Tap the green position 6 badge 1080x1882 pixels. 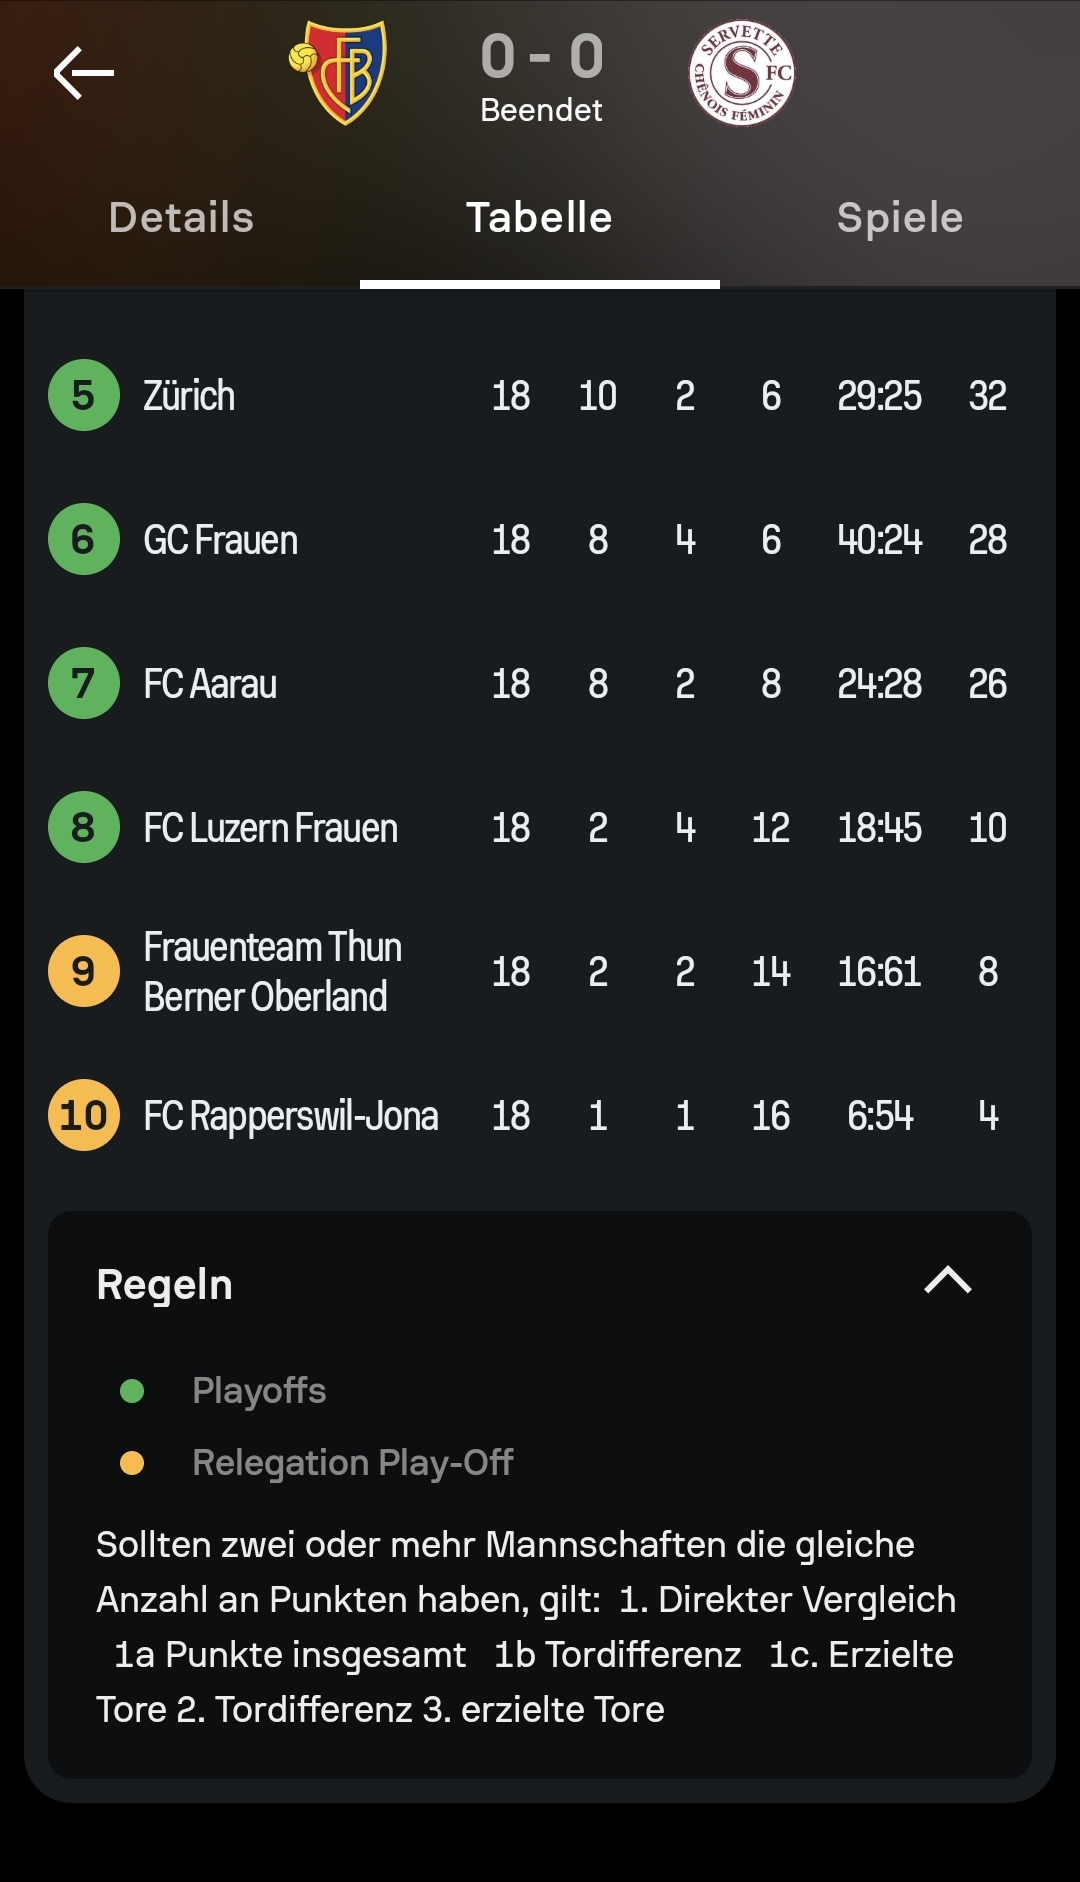(84, 539)
